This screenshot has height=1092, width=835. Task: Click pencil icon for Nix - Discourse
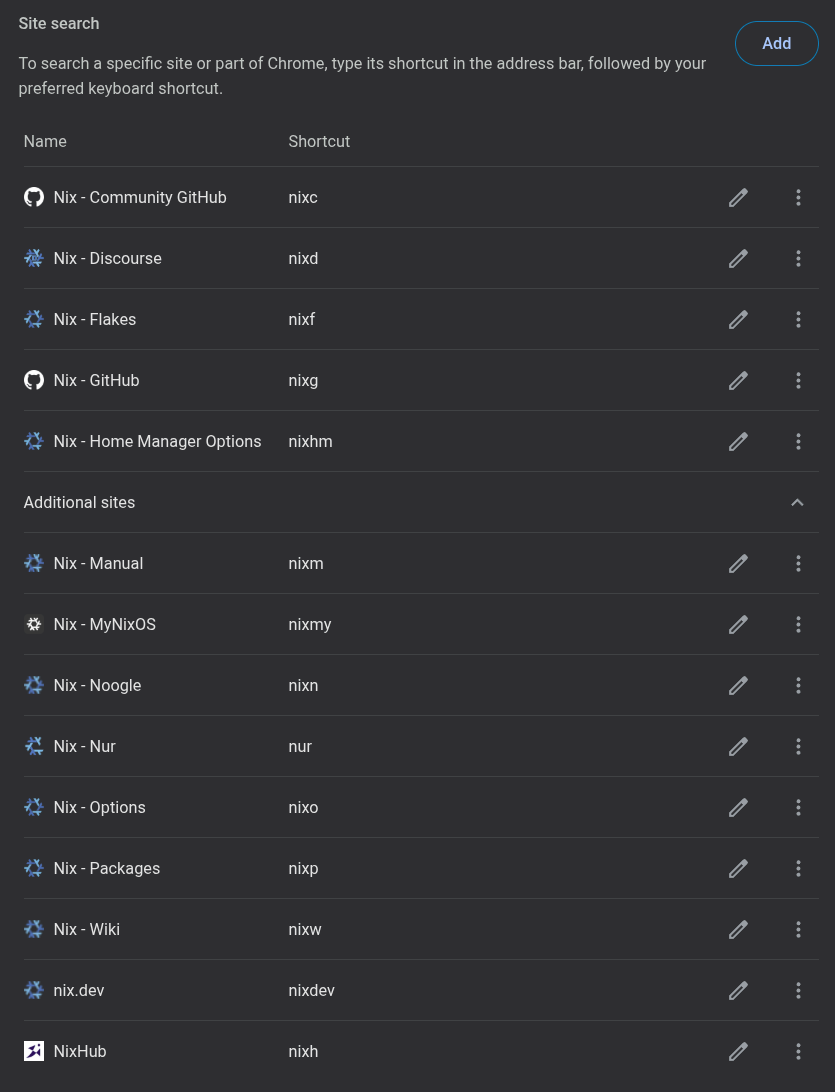tap(738, 258)
